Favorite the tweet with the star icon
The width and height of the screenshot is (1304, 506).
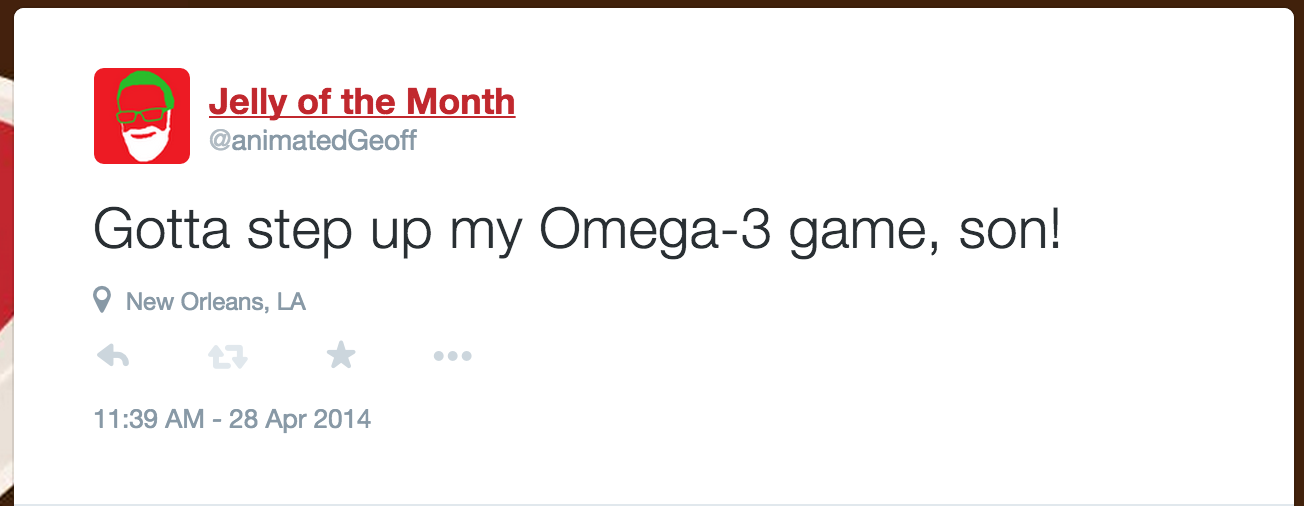[341, 354]
